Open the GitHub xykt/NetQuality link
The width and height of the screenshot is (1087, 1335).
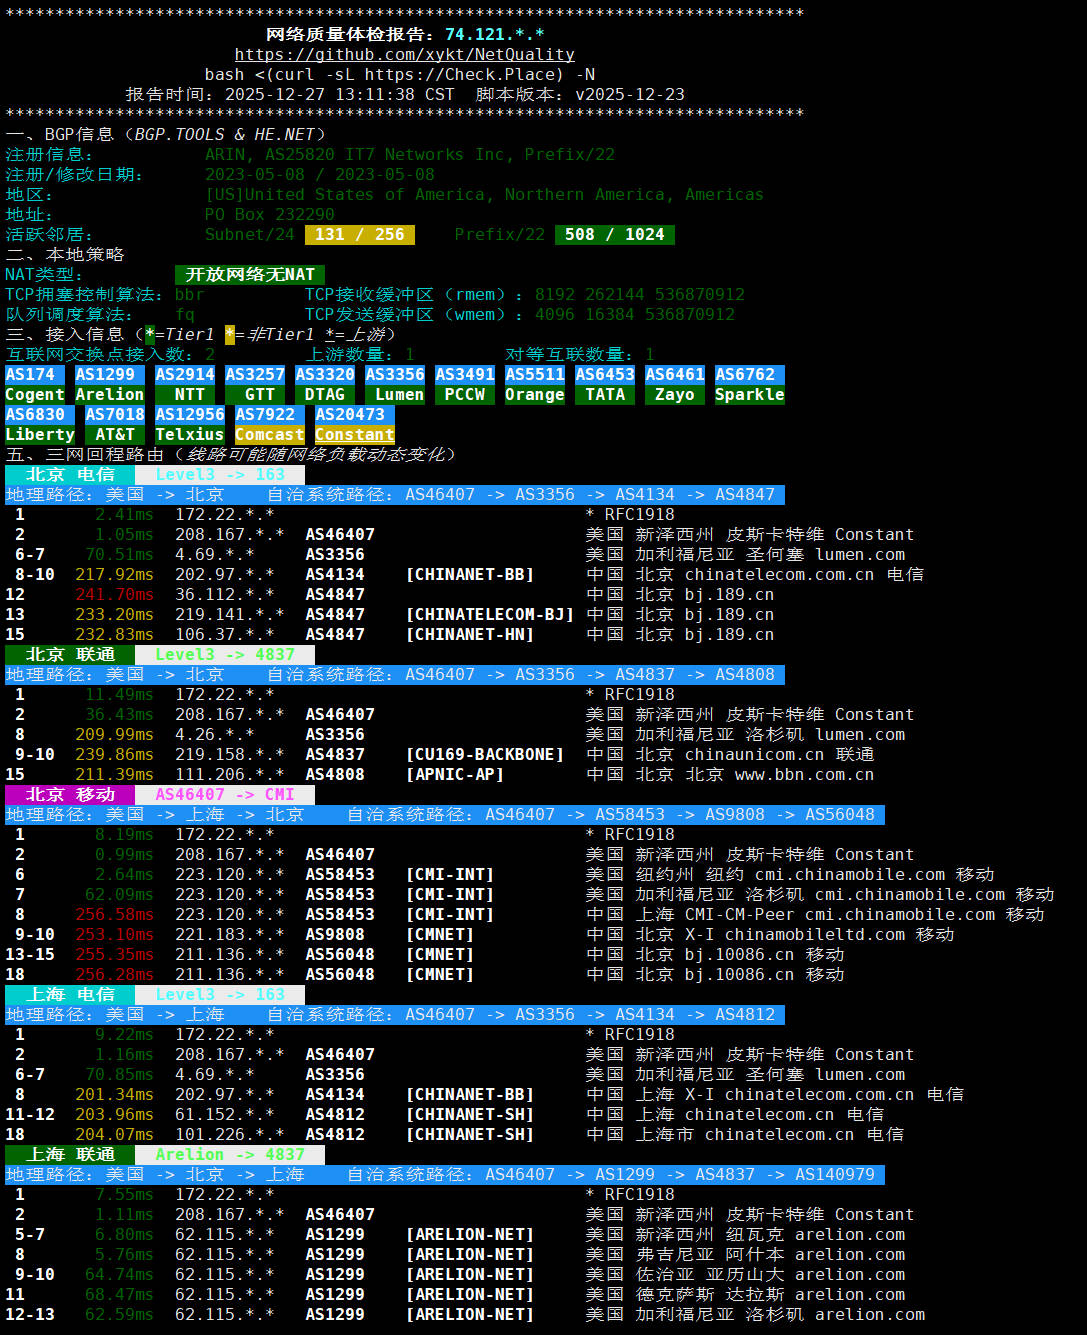[404, 55]
